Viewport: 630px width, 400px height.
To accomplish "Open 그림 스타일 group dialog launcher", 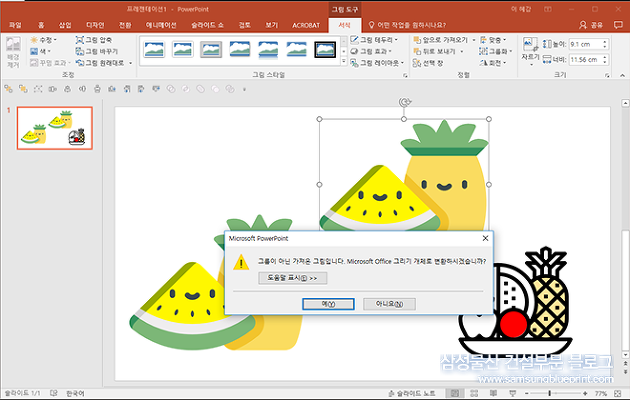I will (405, 75).
